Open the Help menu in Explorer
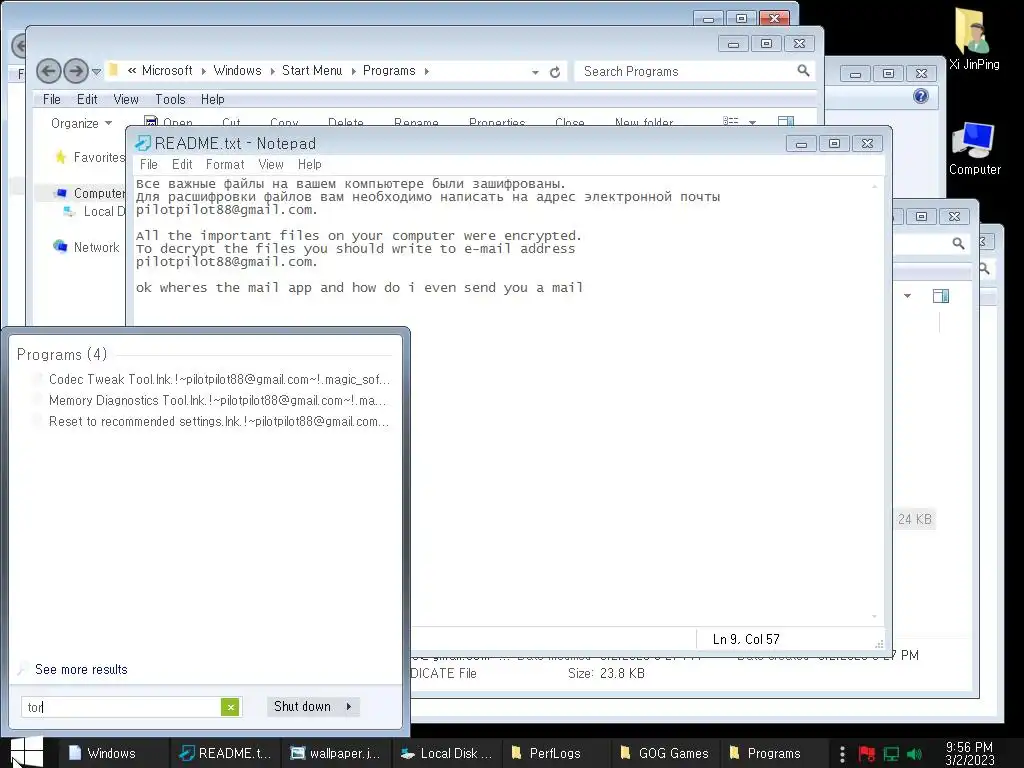Screen dimensions: 1024x768 click(212, 99)
